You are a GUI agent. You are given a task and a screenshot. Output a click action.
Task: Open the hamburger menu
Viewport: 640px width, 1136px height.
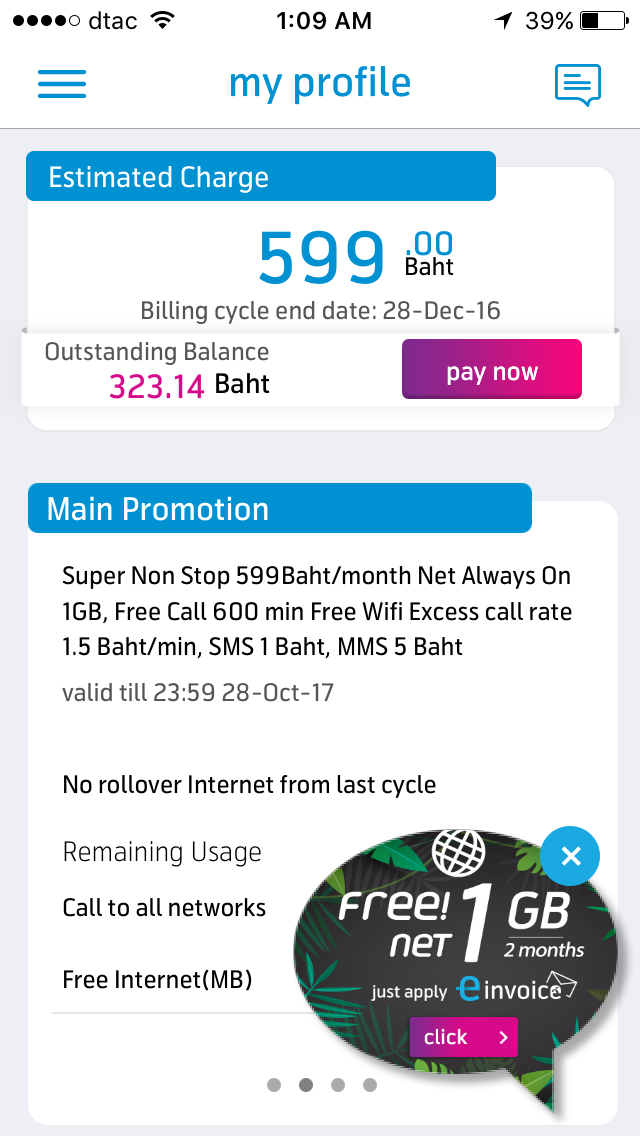[62, 83]
